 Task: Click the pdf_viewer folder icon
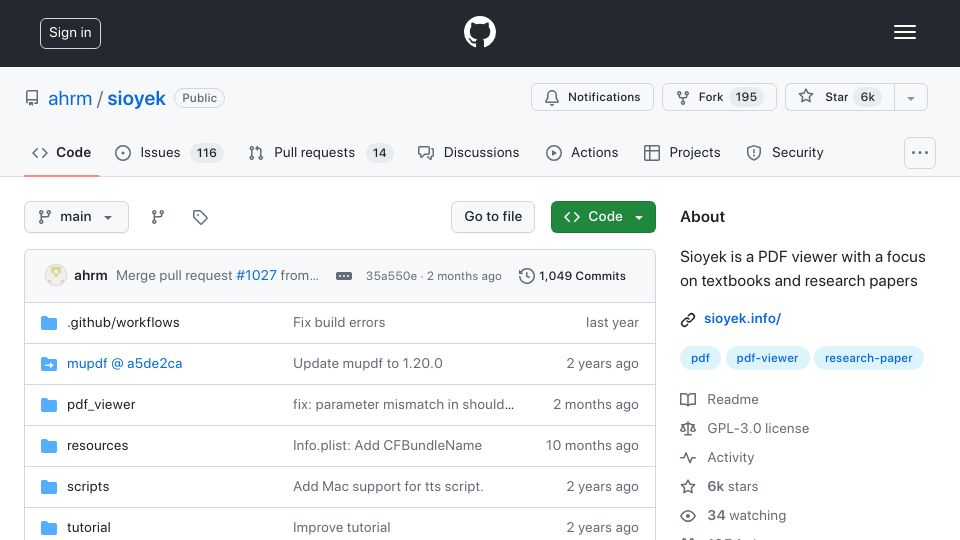click(49, 405)
